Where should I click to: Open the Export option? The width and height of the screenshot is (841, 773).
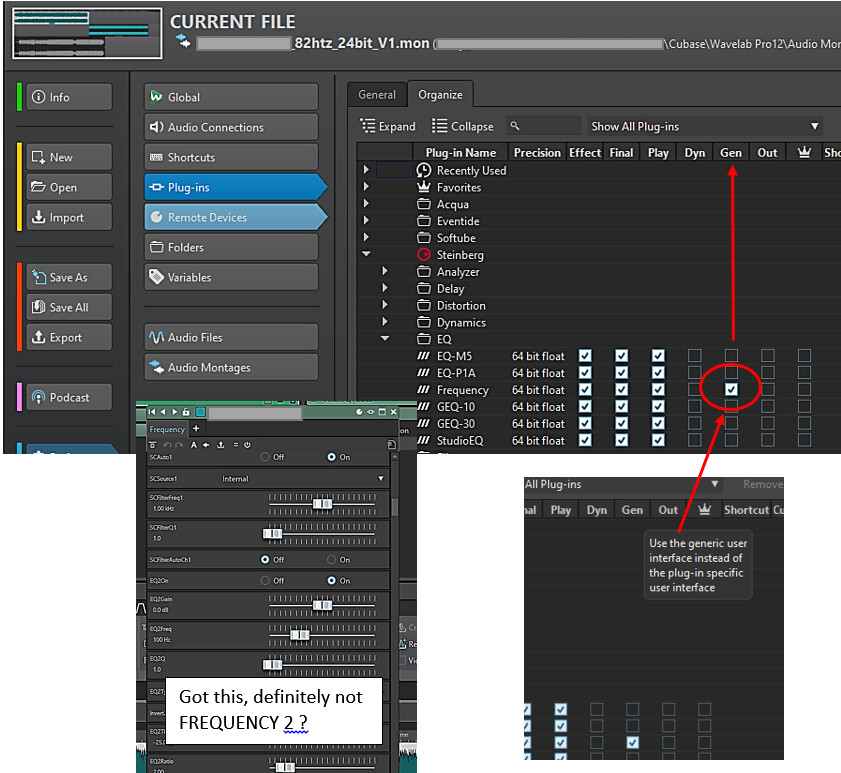(69, 337)
